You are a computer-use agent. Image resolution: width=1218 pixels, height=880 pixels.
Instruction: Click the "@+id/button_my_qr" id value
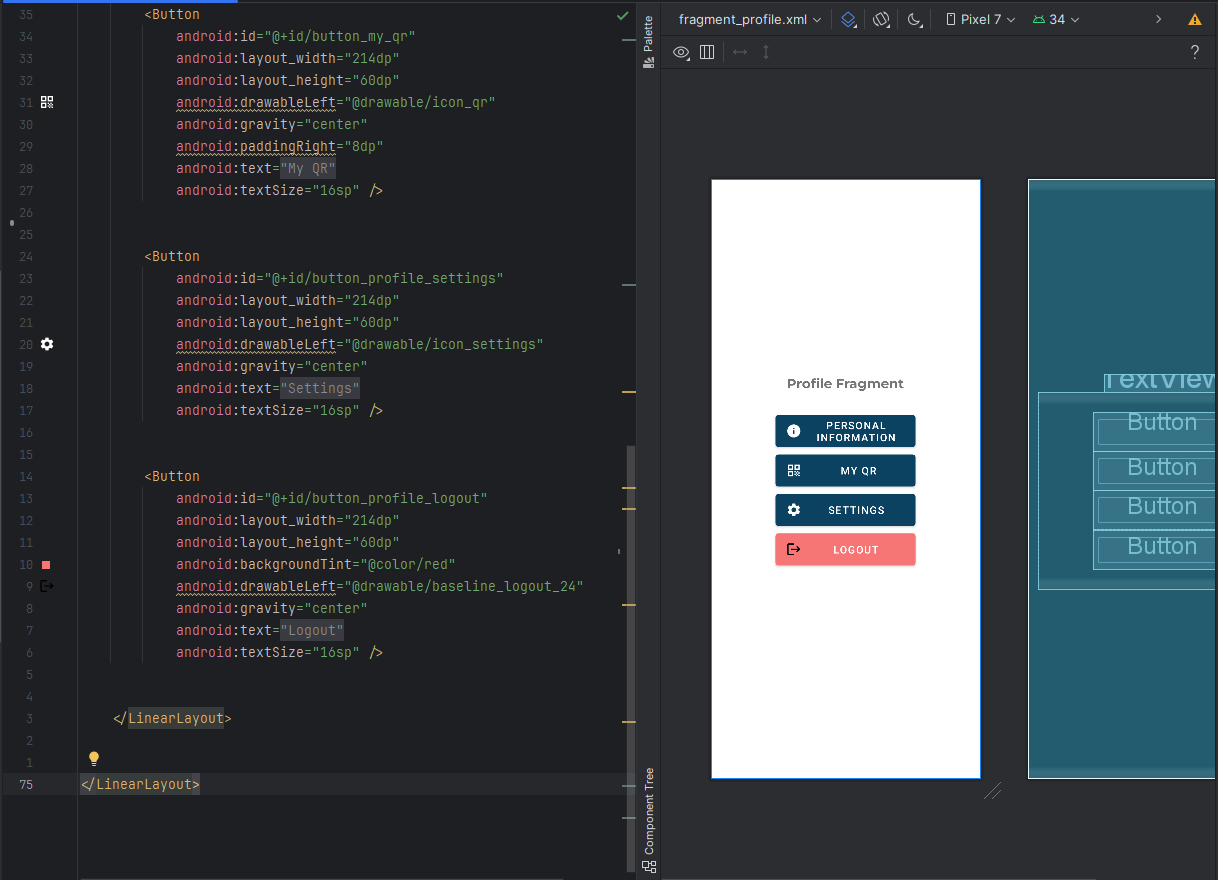tap(339, 36)
